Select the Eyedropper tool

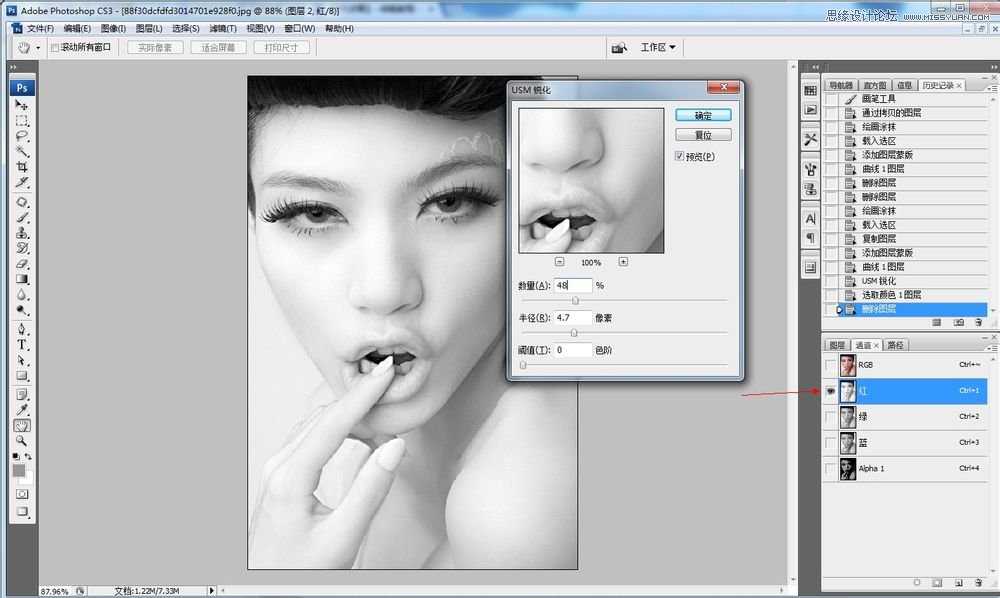tap(22, 410)
